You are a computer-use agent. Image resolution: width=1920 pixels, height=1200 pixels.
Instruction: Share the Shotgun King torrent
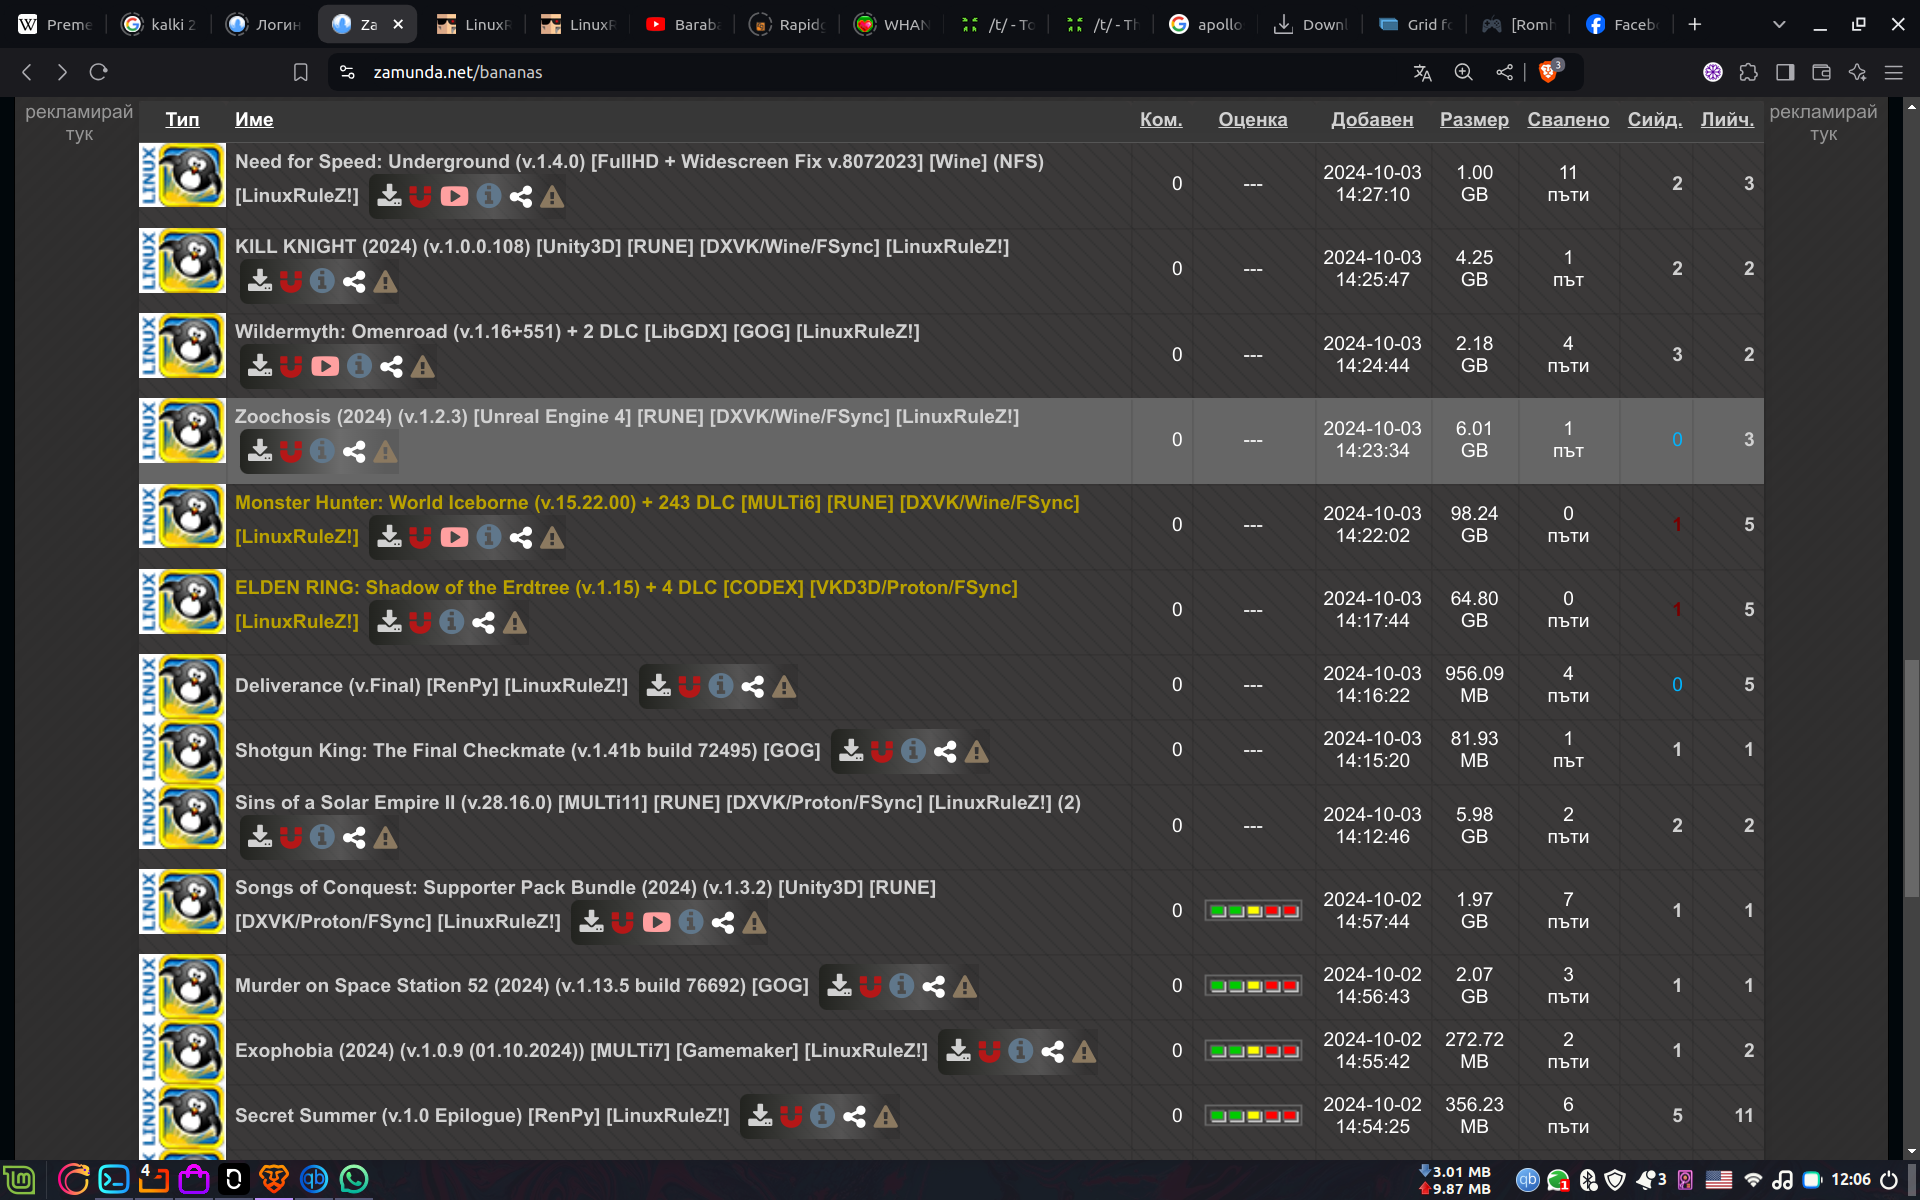[x=945, y=751]
